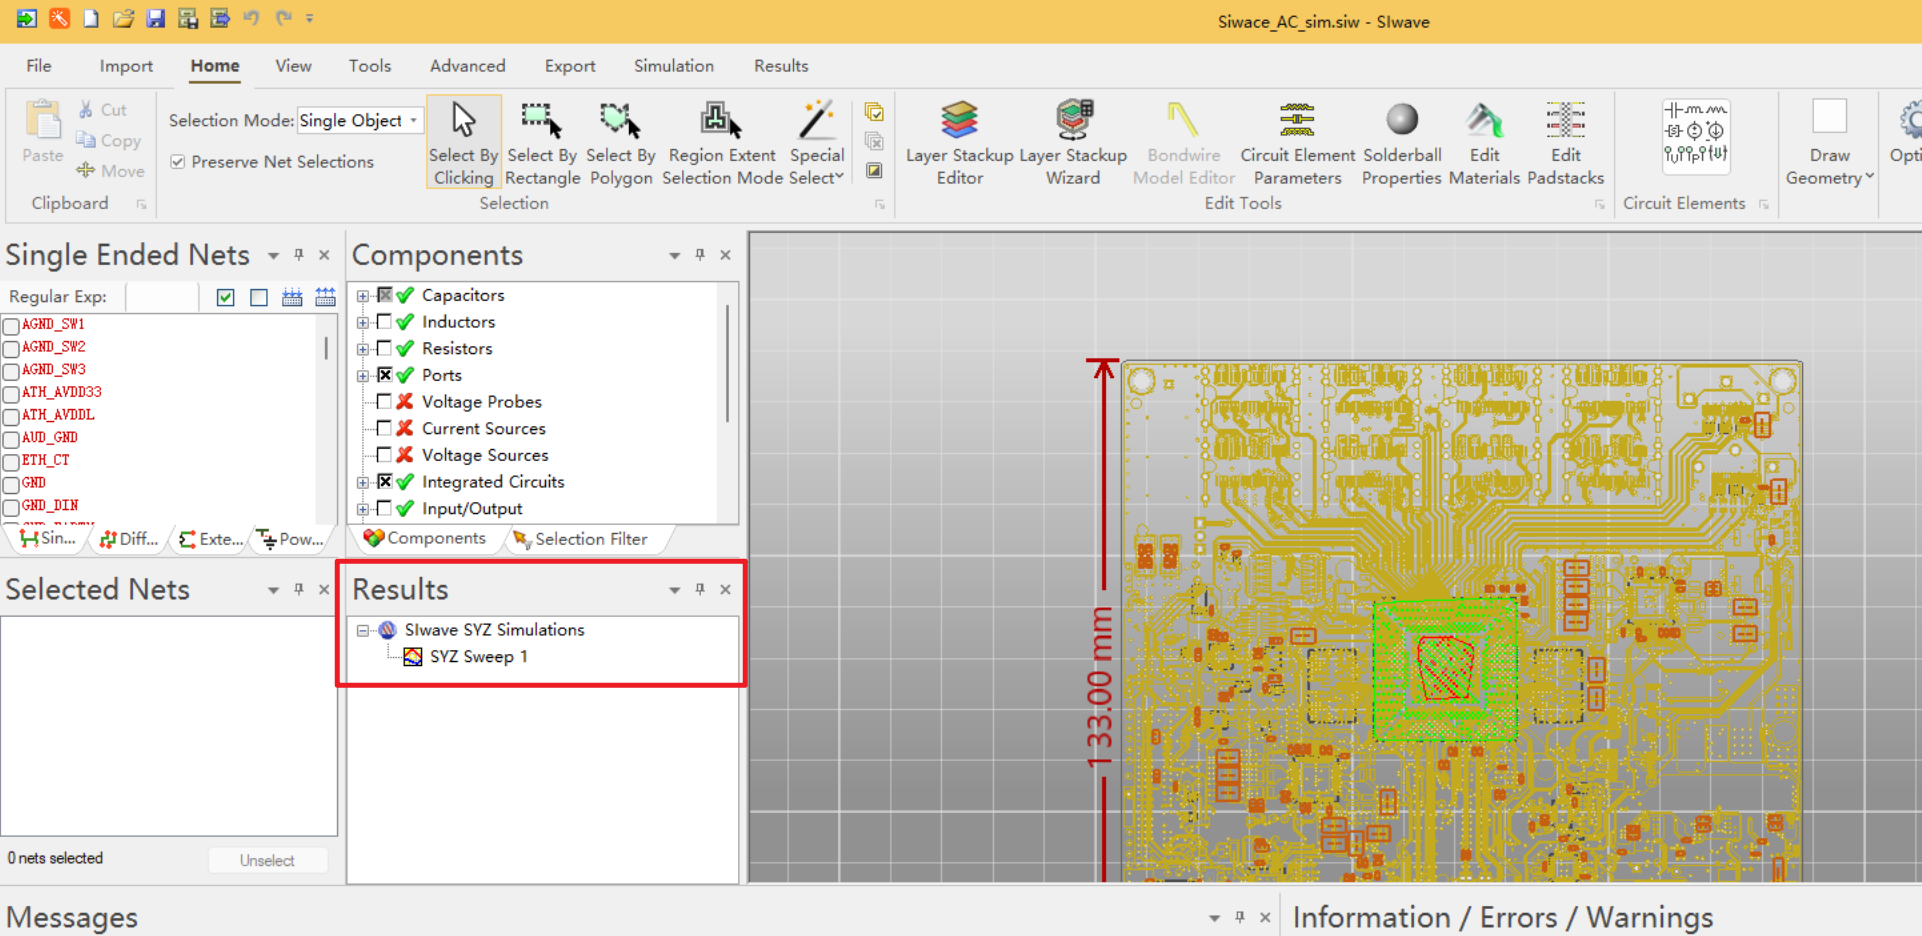Check the GND net checkbox
This screenshot has width=1922, height=936.
[11, 485]
